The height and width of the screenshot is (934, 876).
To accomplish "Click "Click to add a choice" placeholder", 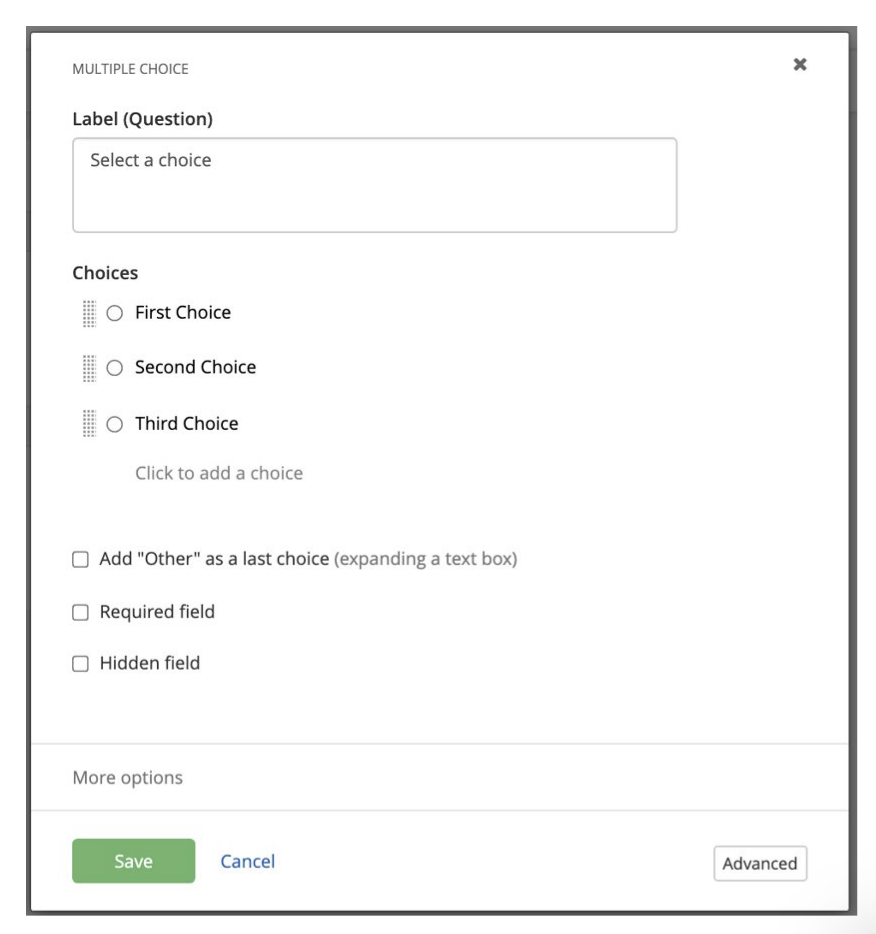I will (x=219, y=473).
